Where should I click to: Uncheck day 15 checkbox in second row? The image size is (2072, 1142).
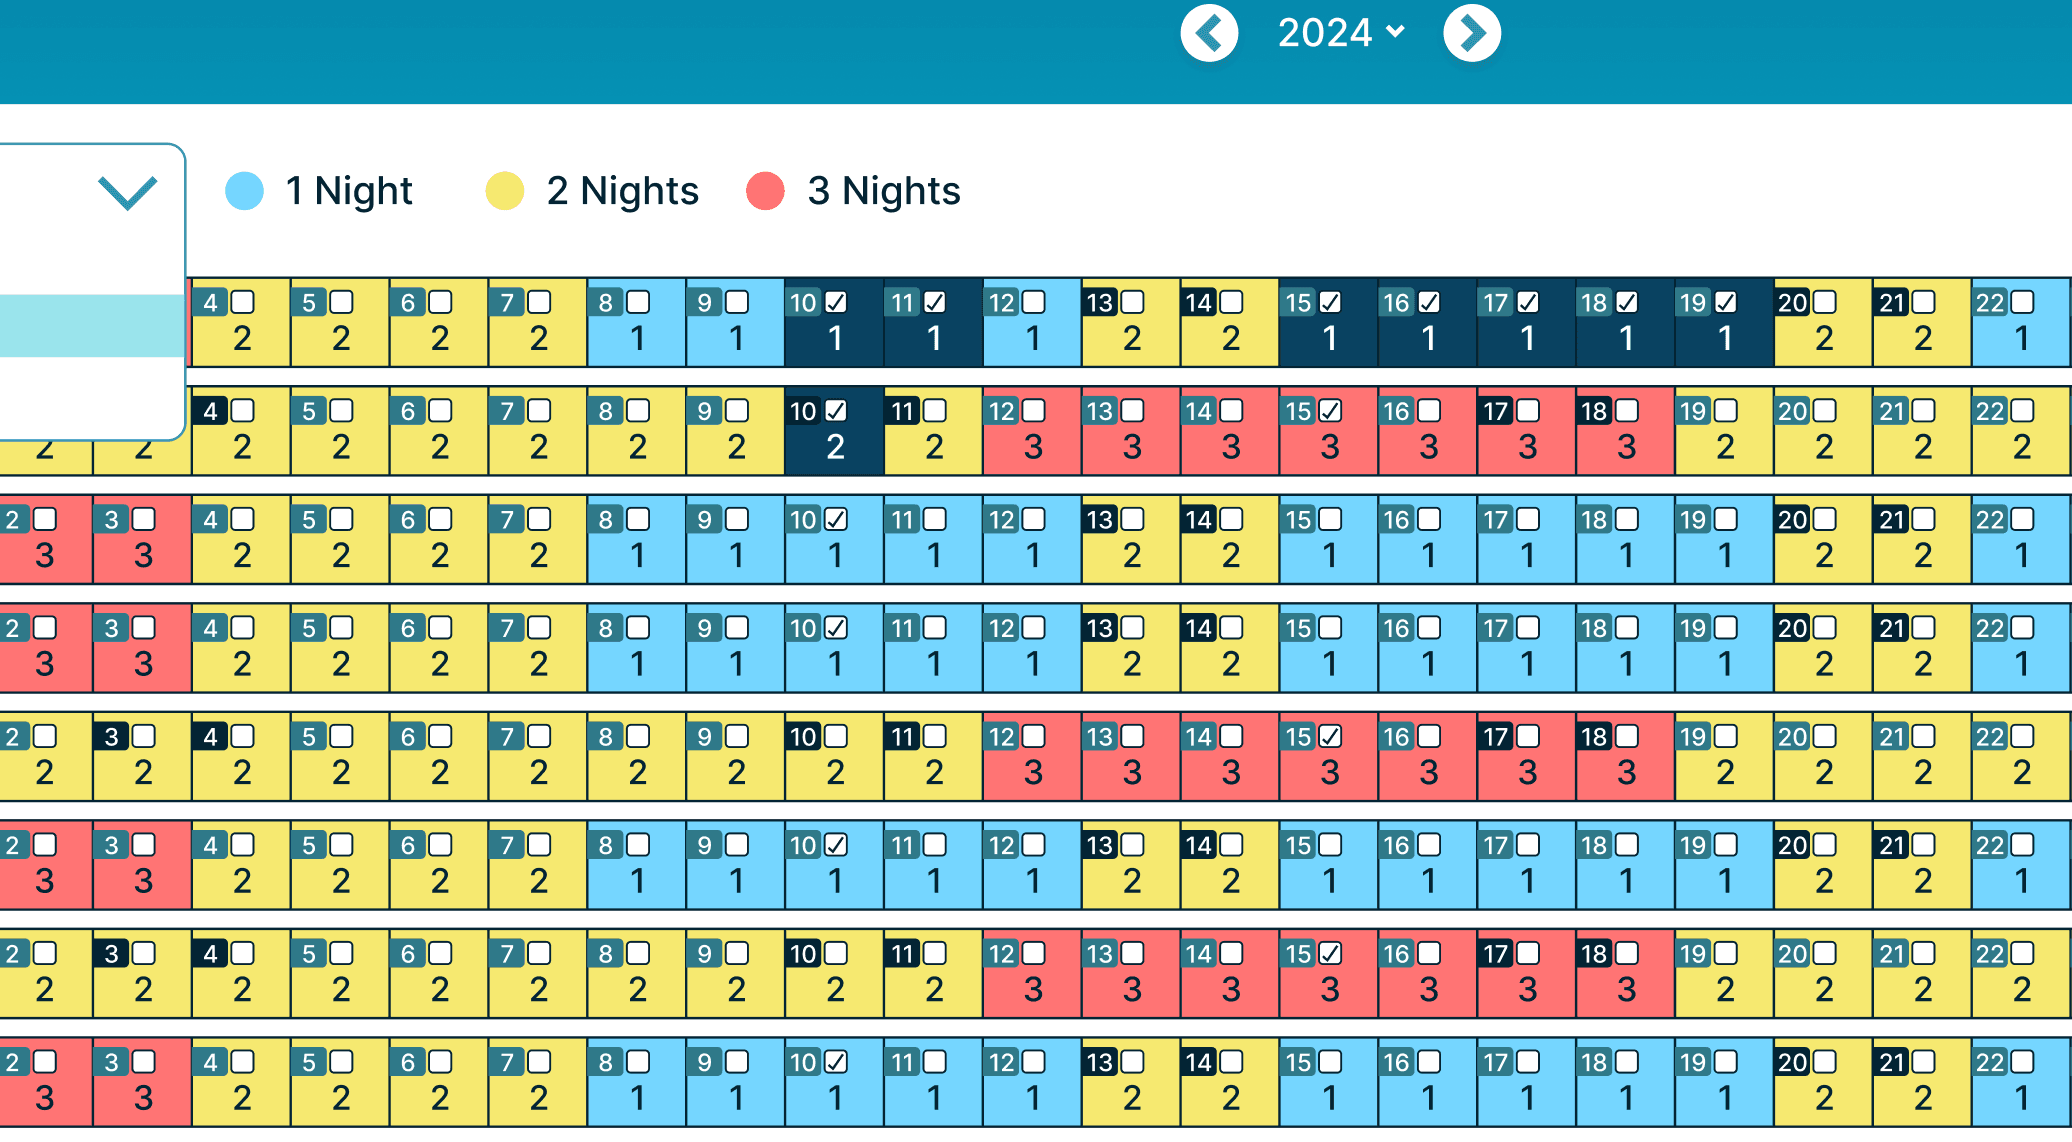[1330, 411]
